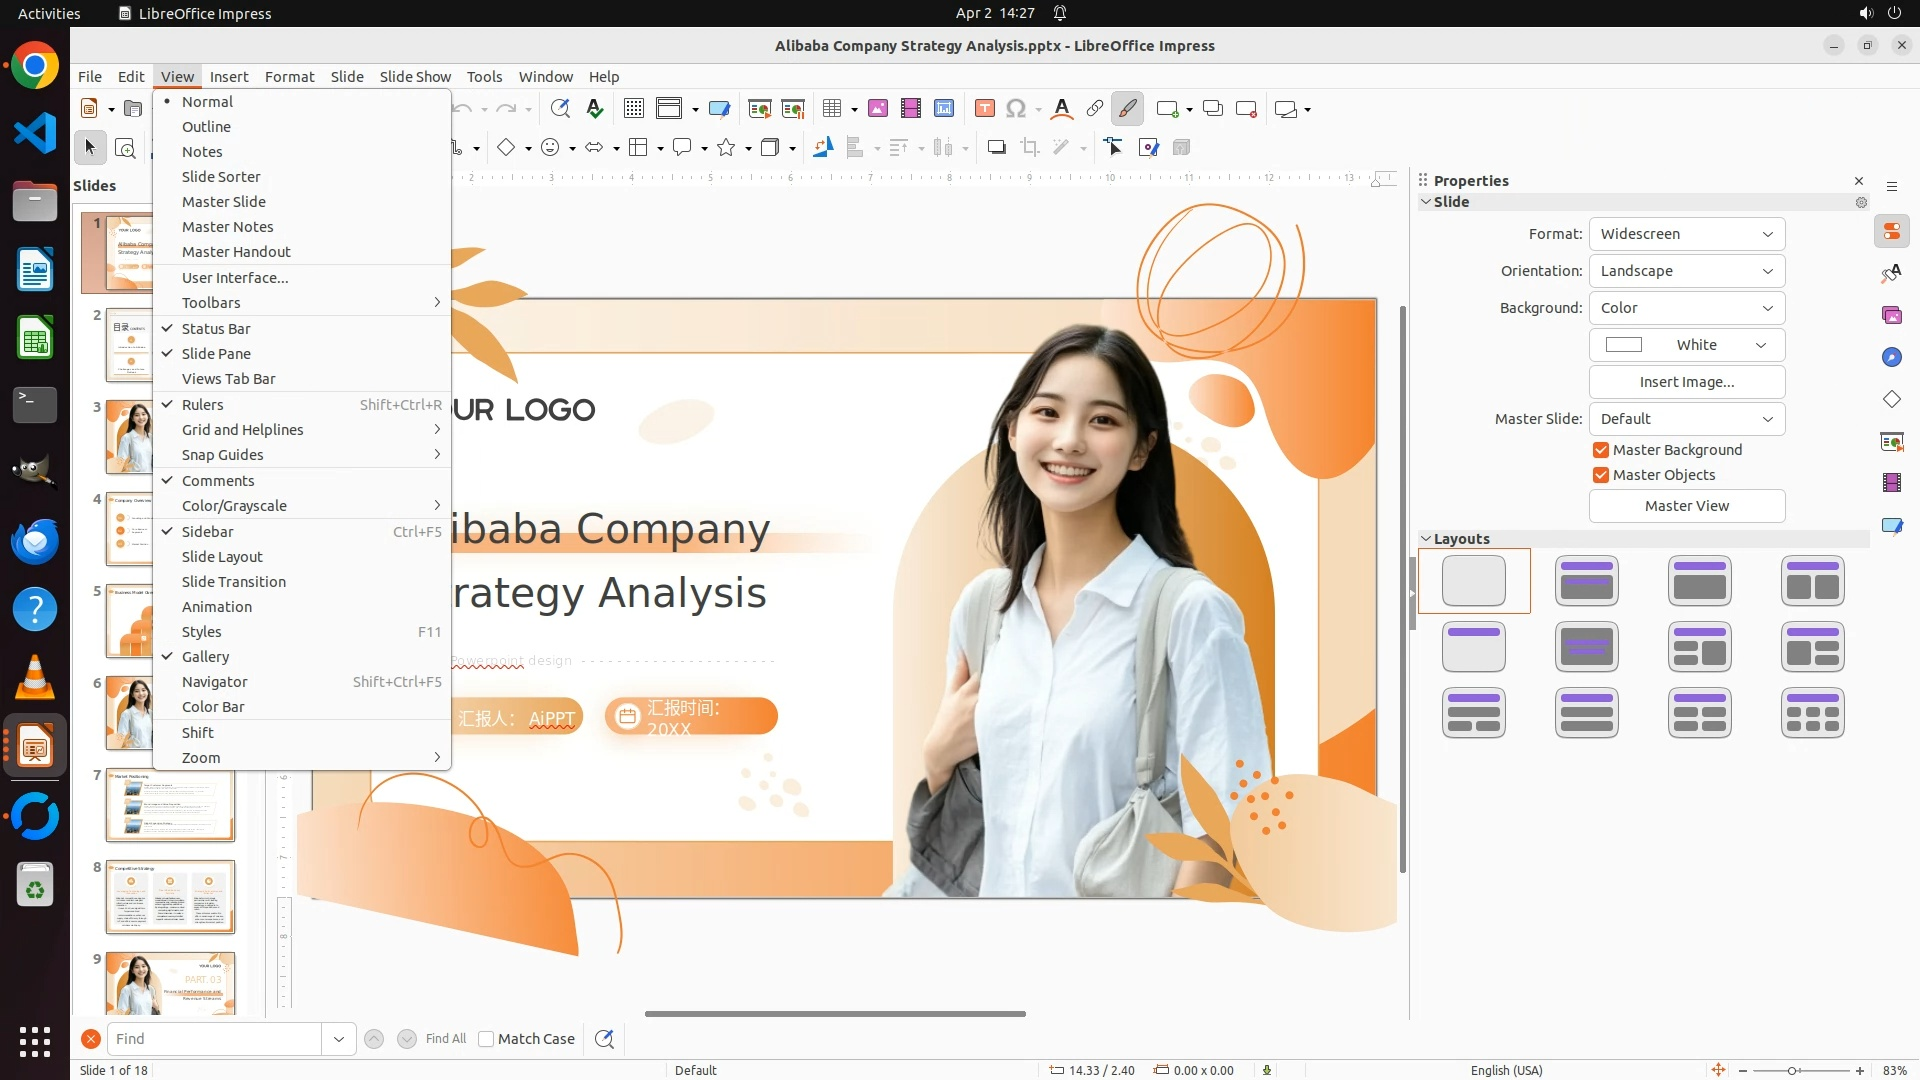This screenshot has width=1920, height=1080.
Task: Select the Crop Image tool
Action: (x=1029, y=148)
